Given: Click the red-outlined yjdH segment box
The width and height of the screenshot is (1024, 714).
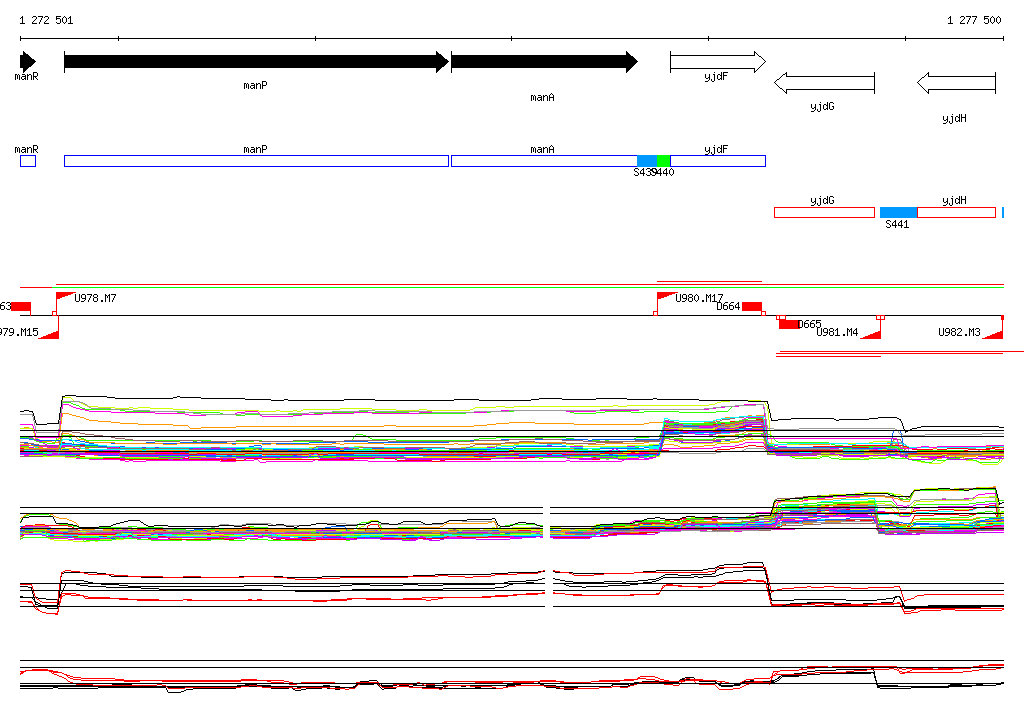Looking at the screenshot, I should point(956,212).
